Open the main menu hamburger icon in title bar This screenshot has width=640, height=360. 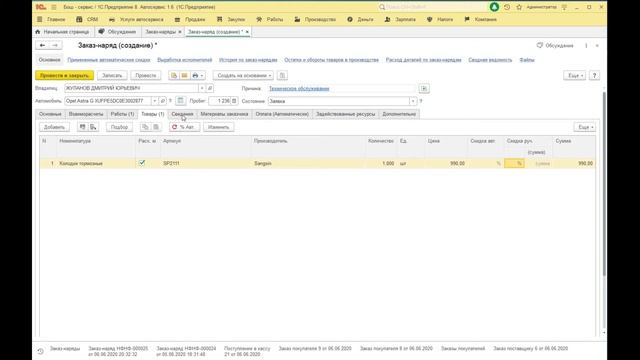point(53,7)
